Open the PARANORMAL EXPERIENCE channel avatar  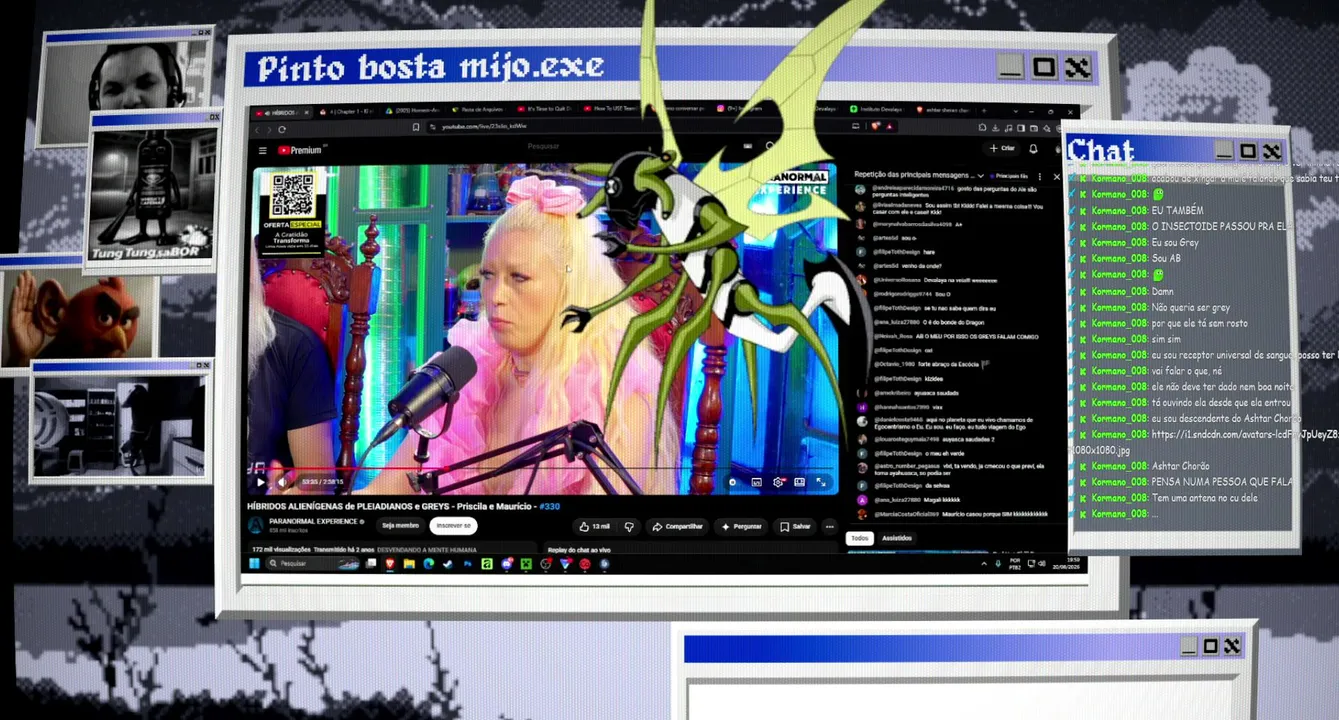pyautogui.click(x=256, y=525)
